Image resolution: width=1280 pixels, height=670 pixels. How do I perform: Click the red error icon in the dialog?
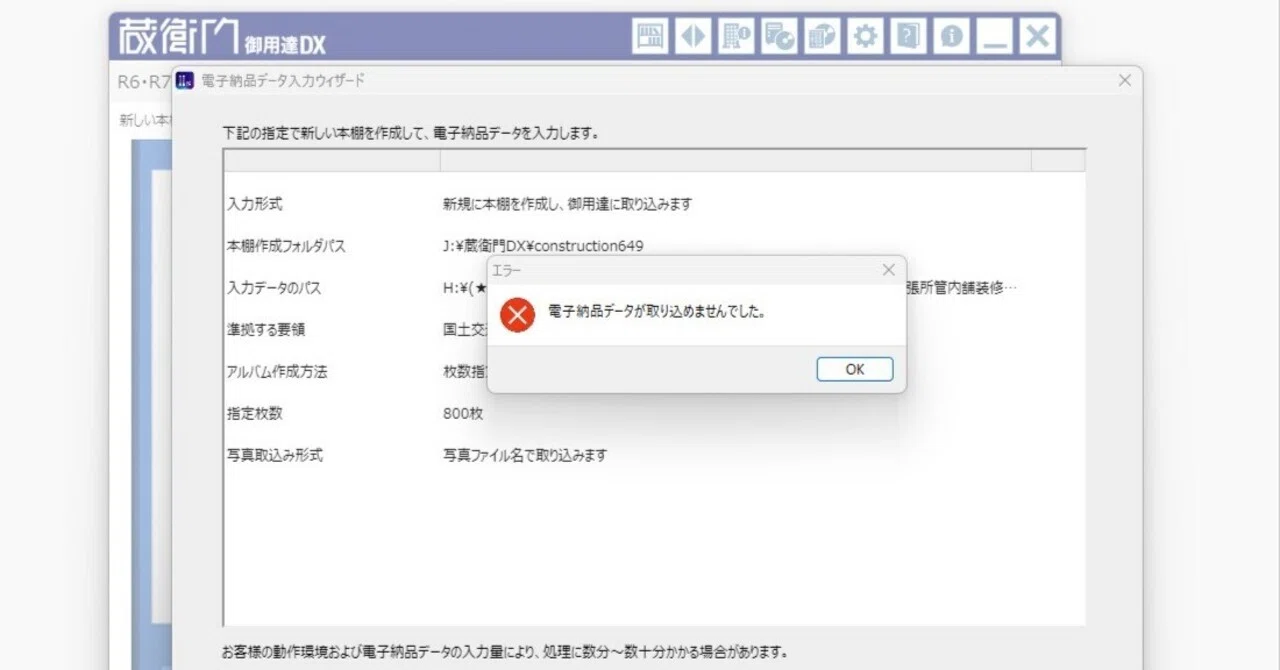(x=518, y=314)
